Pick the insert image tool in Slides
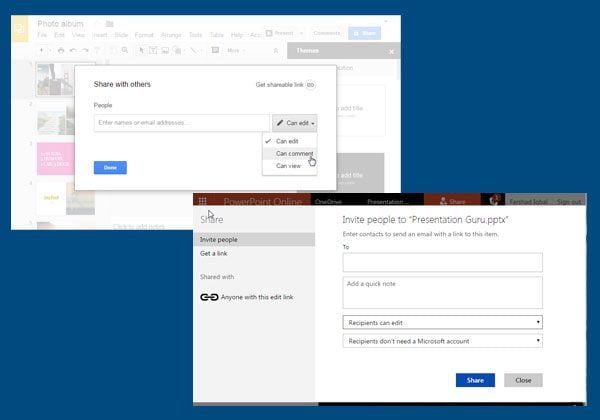 [x=165, y=50]
